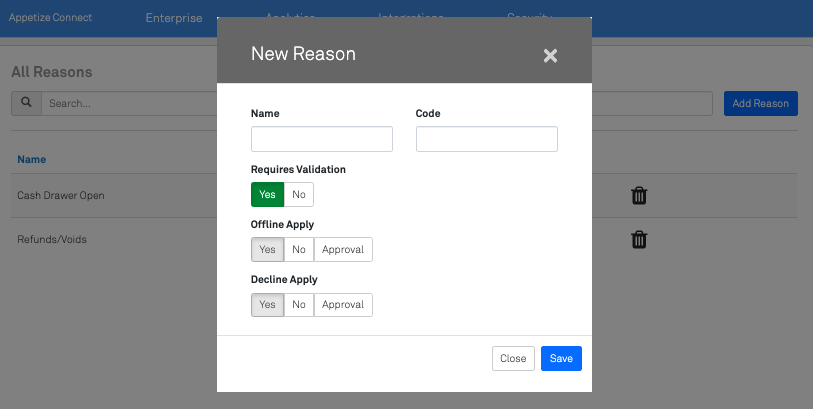Delete the Cash Drawer Open reason
Image resolution: width=813 pixels, height=409 pixels.
click(639, 196)
